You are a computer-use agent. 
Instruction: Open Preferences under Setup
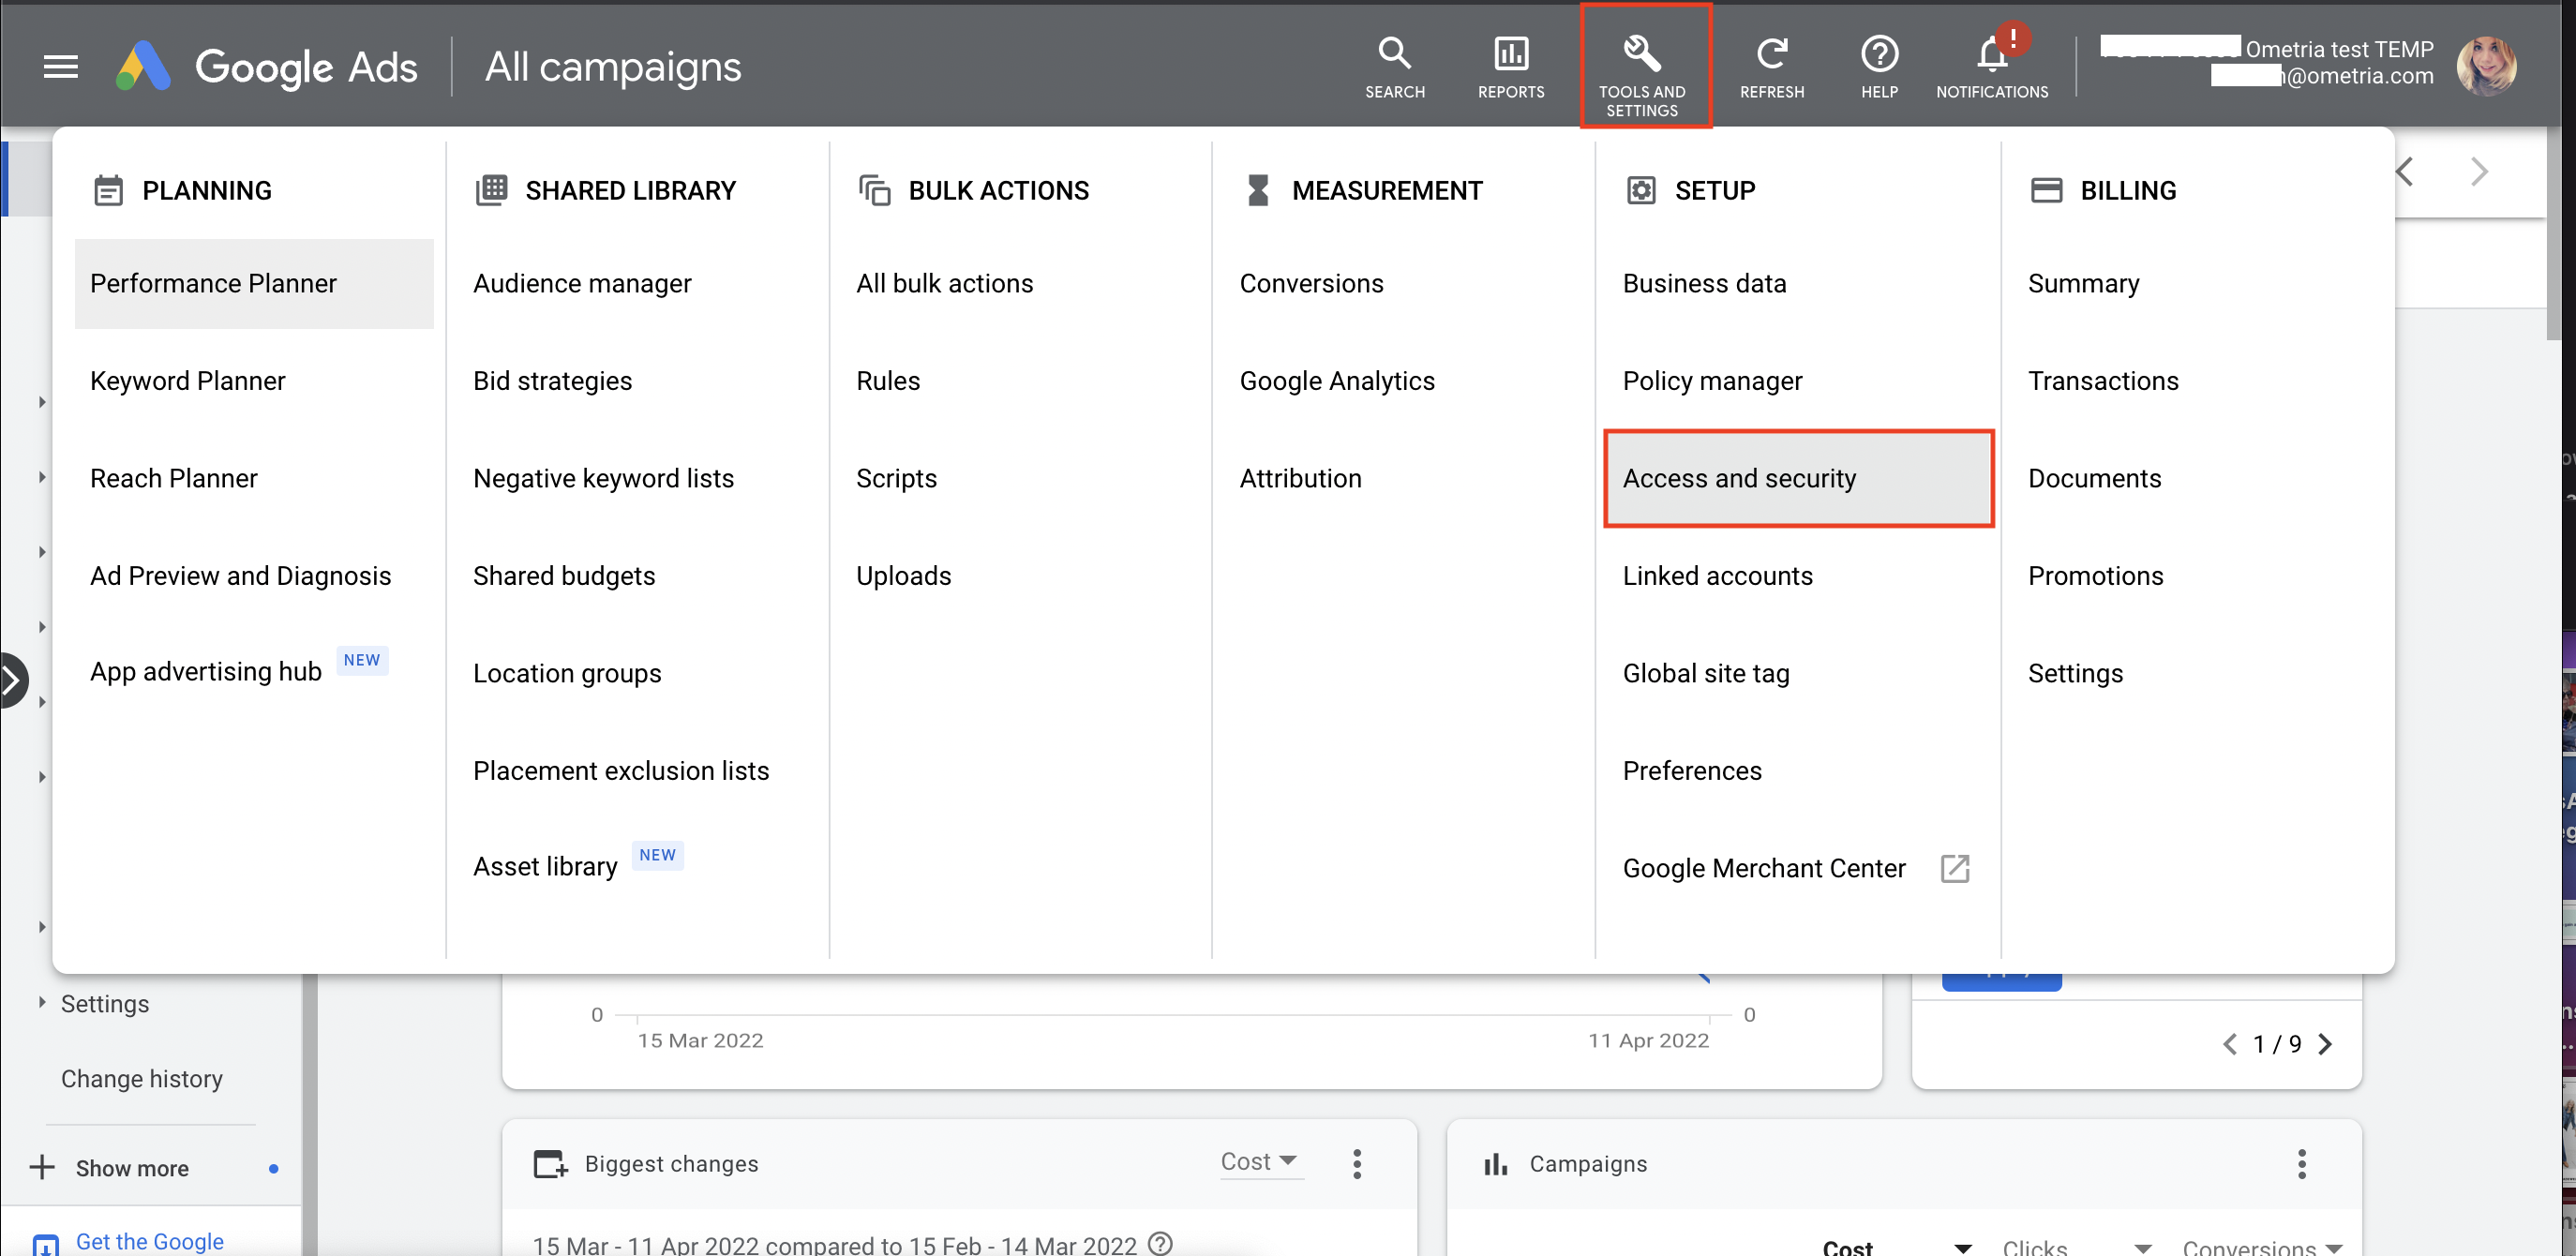coord(1692,771)
